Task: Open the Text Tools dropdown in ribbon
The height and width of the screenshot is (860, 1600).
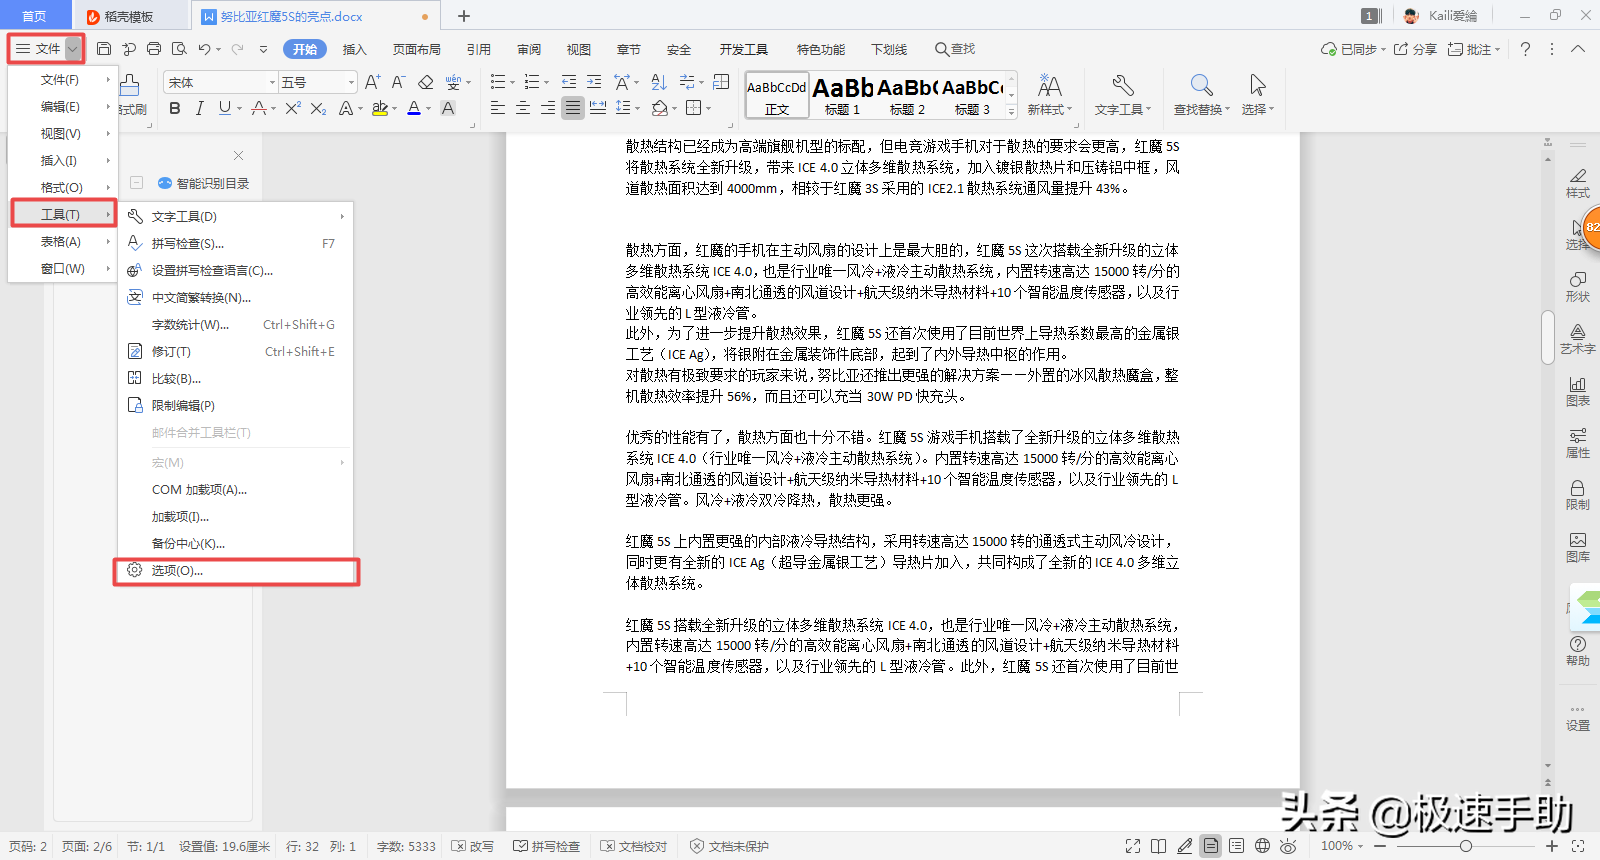Action: click(1123, 95)
